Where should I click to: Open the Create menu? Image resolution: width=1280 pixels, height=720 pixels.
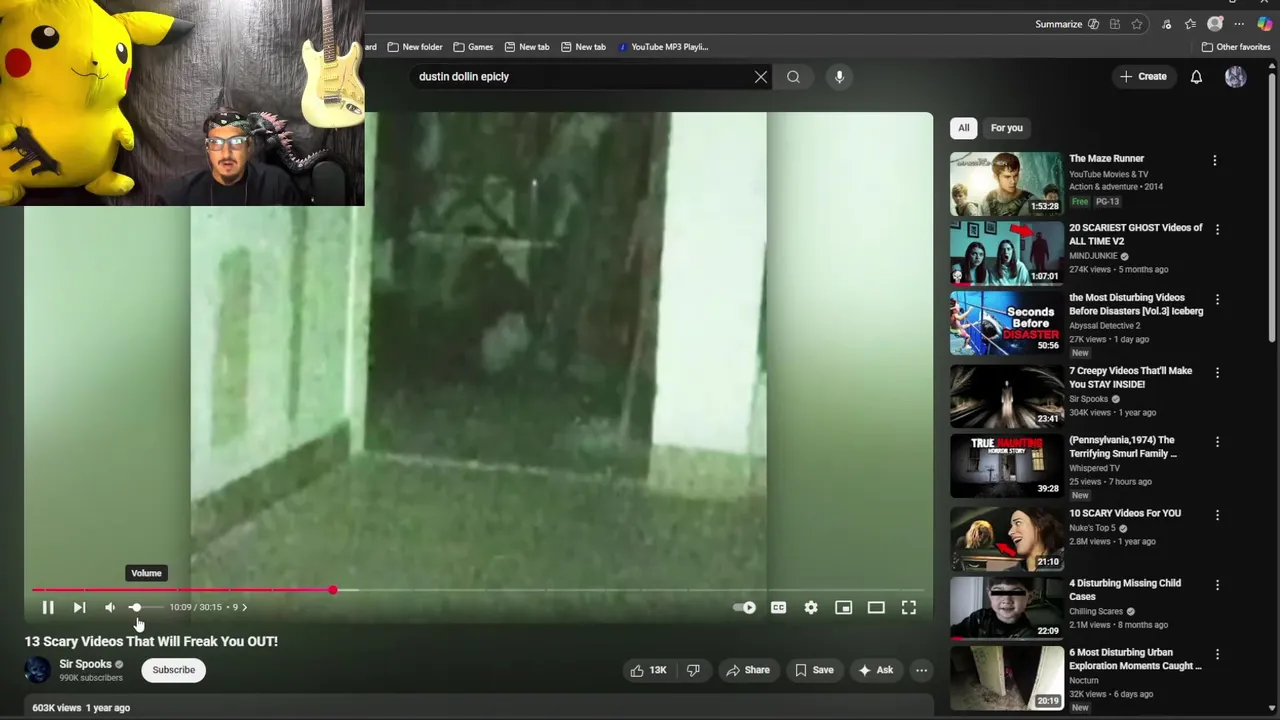coord(1143,77)
